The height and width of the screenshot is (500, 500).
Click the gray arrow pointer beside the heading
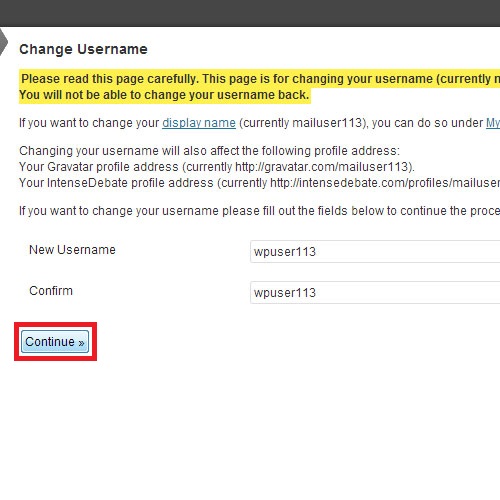[x=3, y=42]
